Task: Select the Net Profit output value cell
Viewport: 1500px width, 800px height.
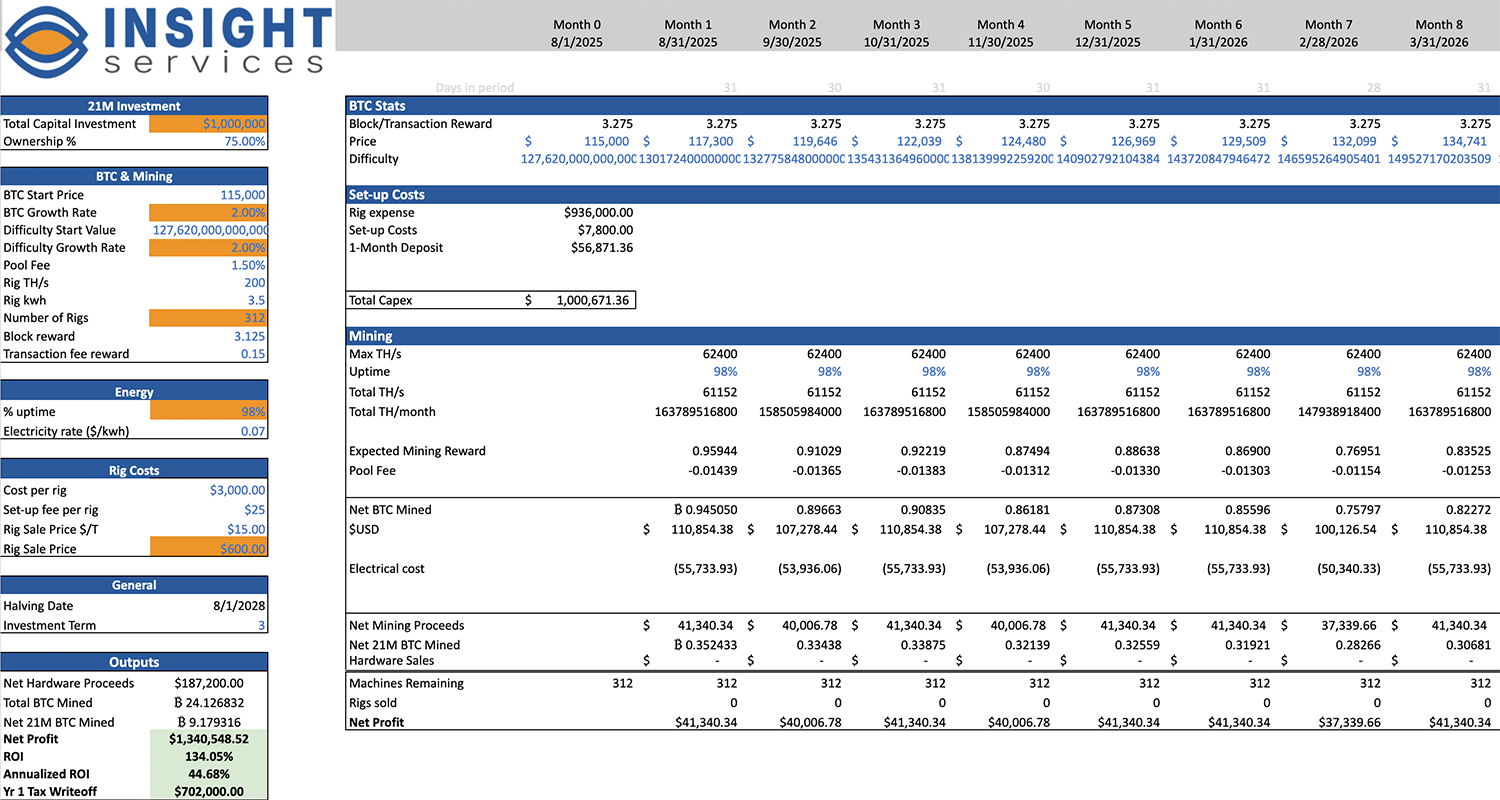Action: (x=208, y=739)
